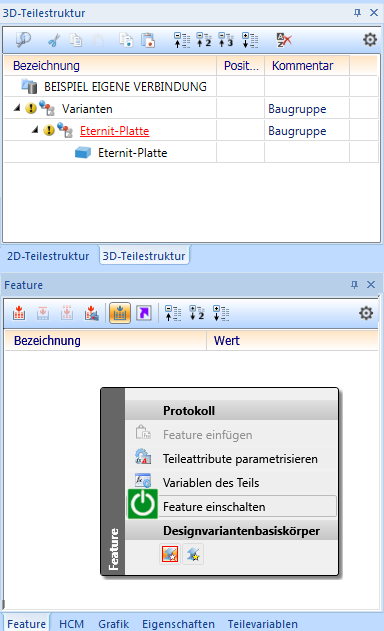Toggle the highlighted orange feature button

point(120,313)
